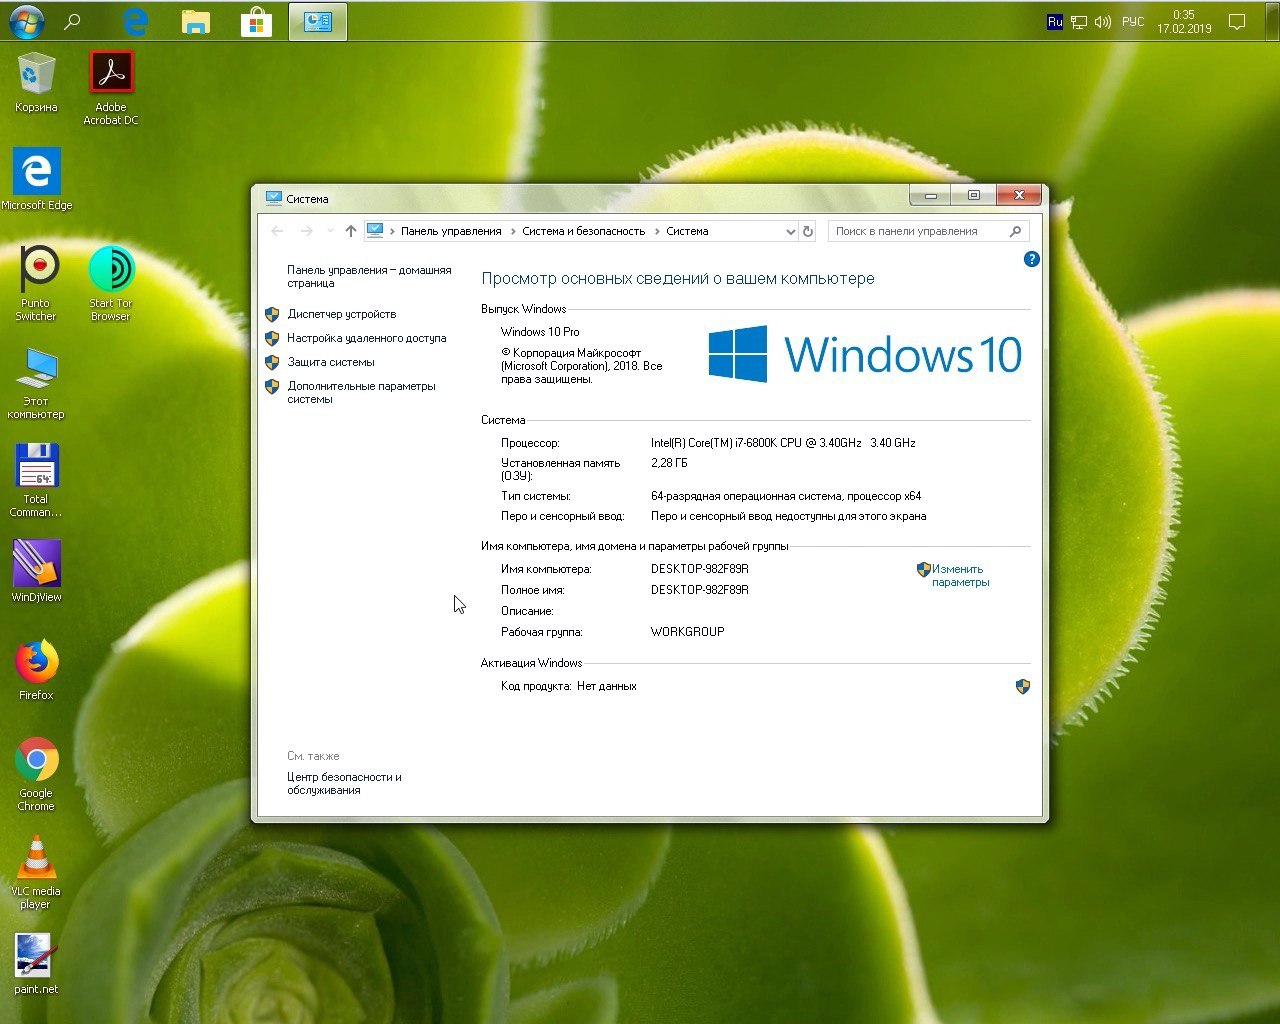Open Диспетчер устройств link
This screenshot has width=1280, height=1024.
click(342, 314)
